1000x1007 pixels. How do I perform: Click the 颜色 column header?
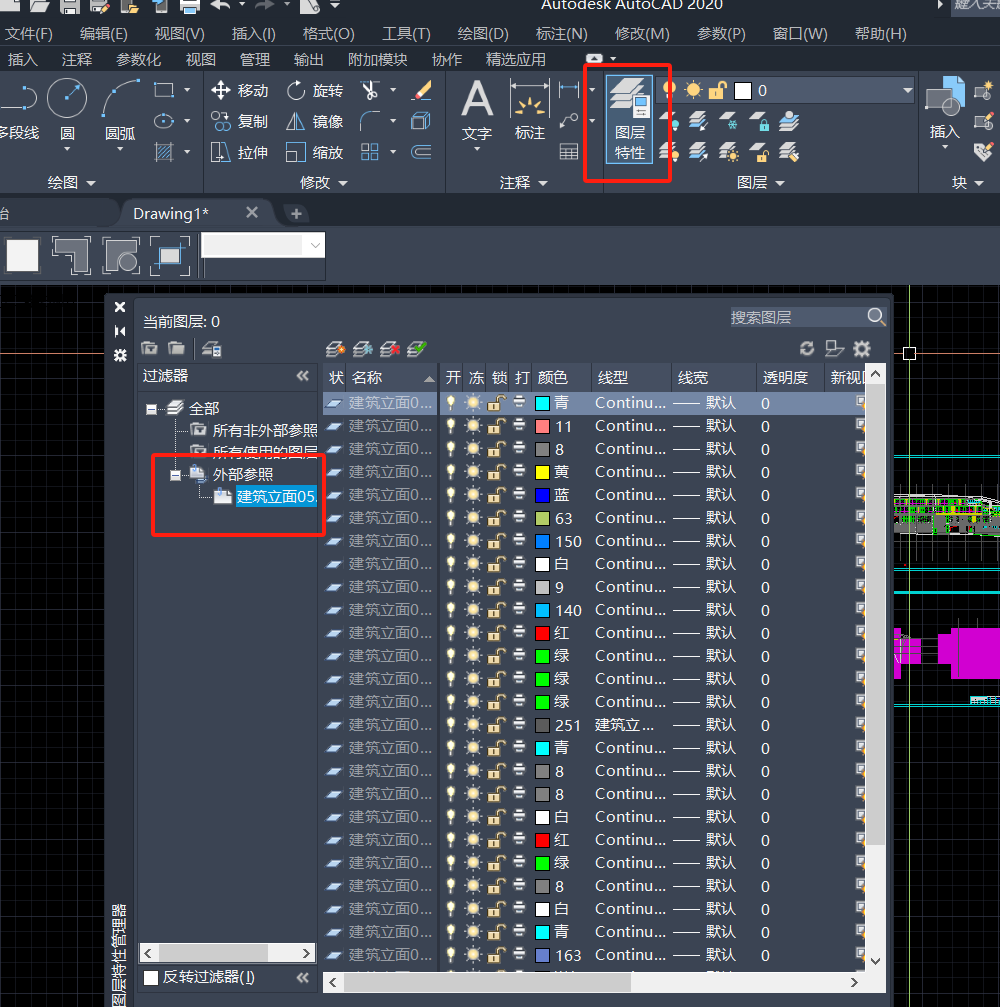pos(553,377)
